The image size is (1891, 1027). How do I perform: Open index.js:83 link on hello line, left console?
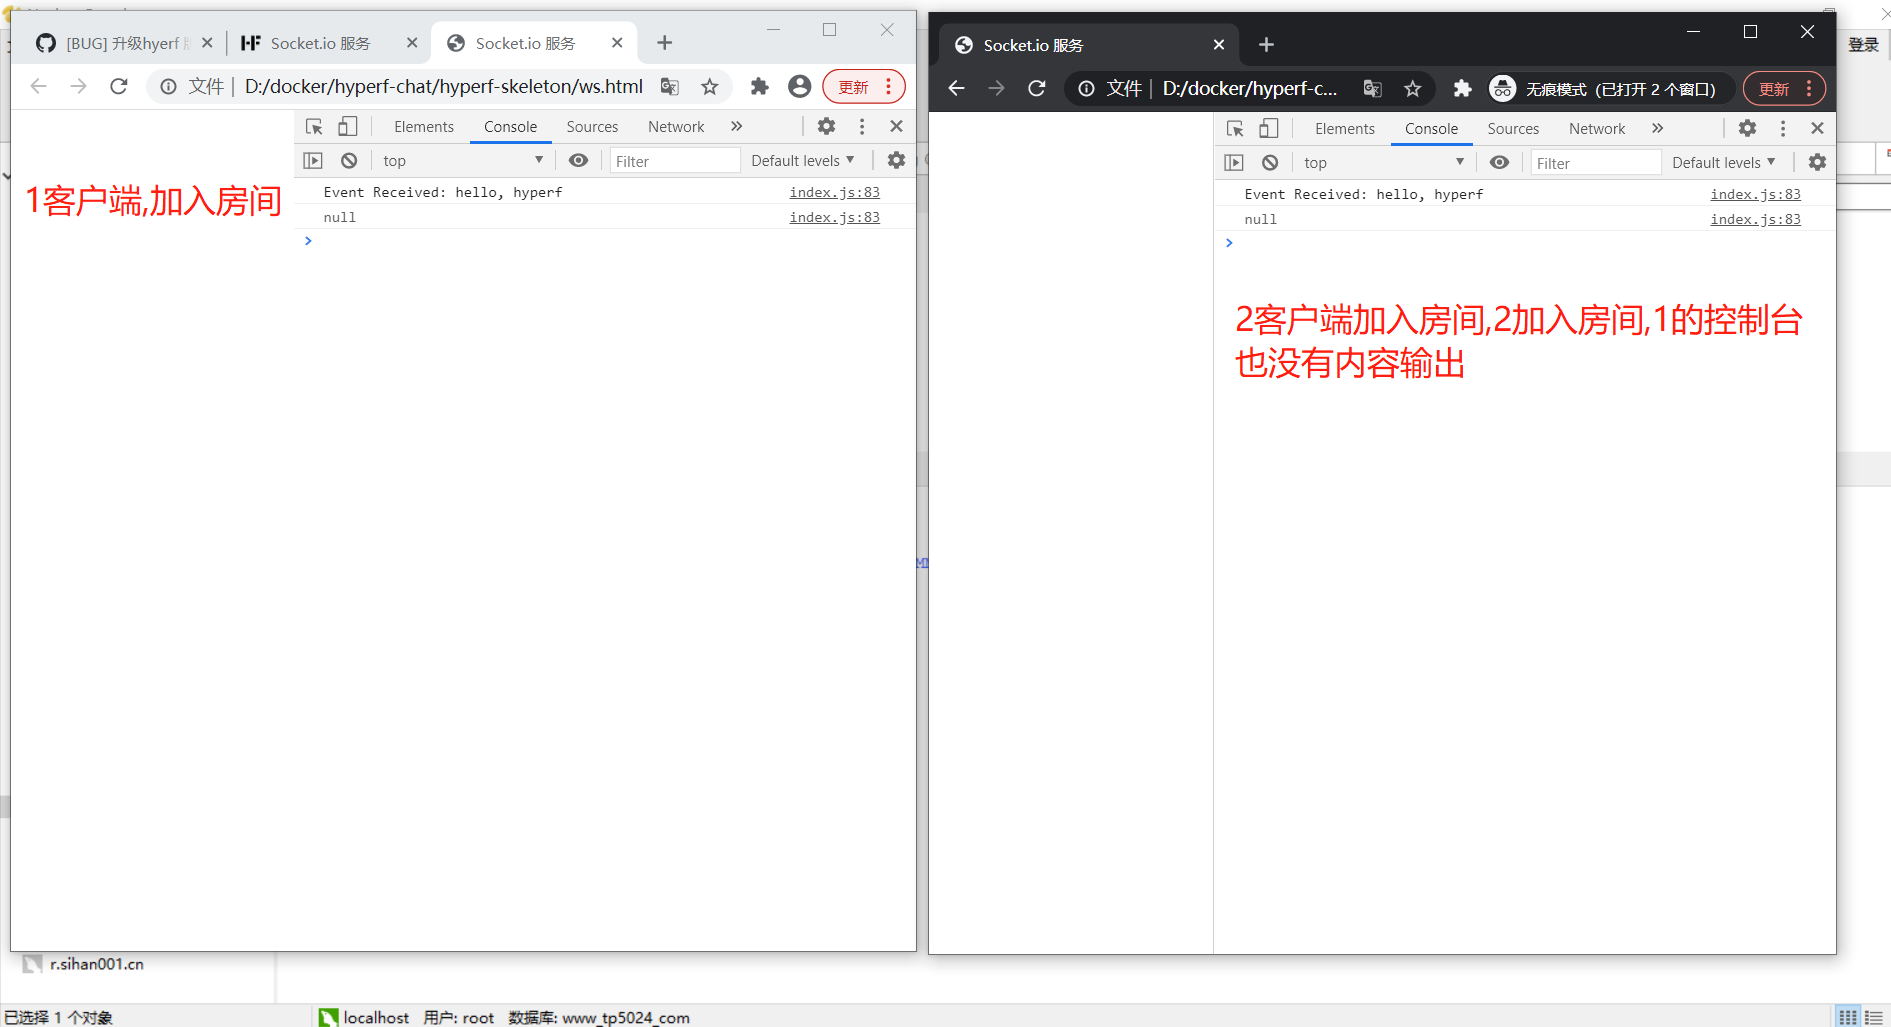point(834,192)
